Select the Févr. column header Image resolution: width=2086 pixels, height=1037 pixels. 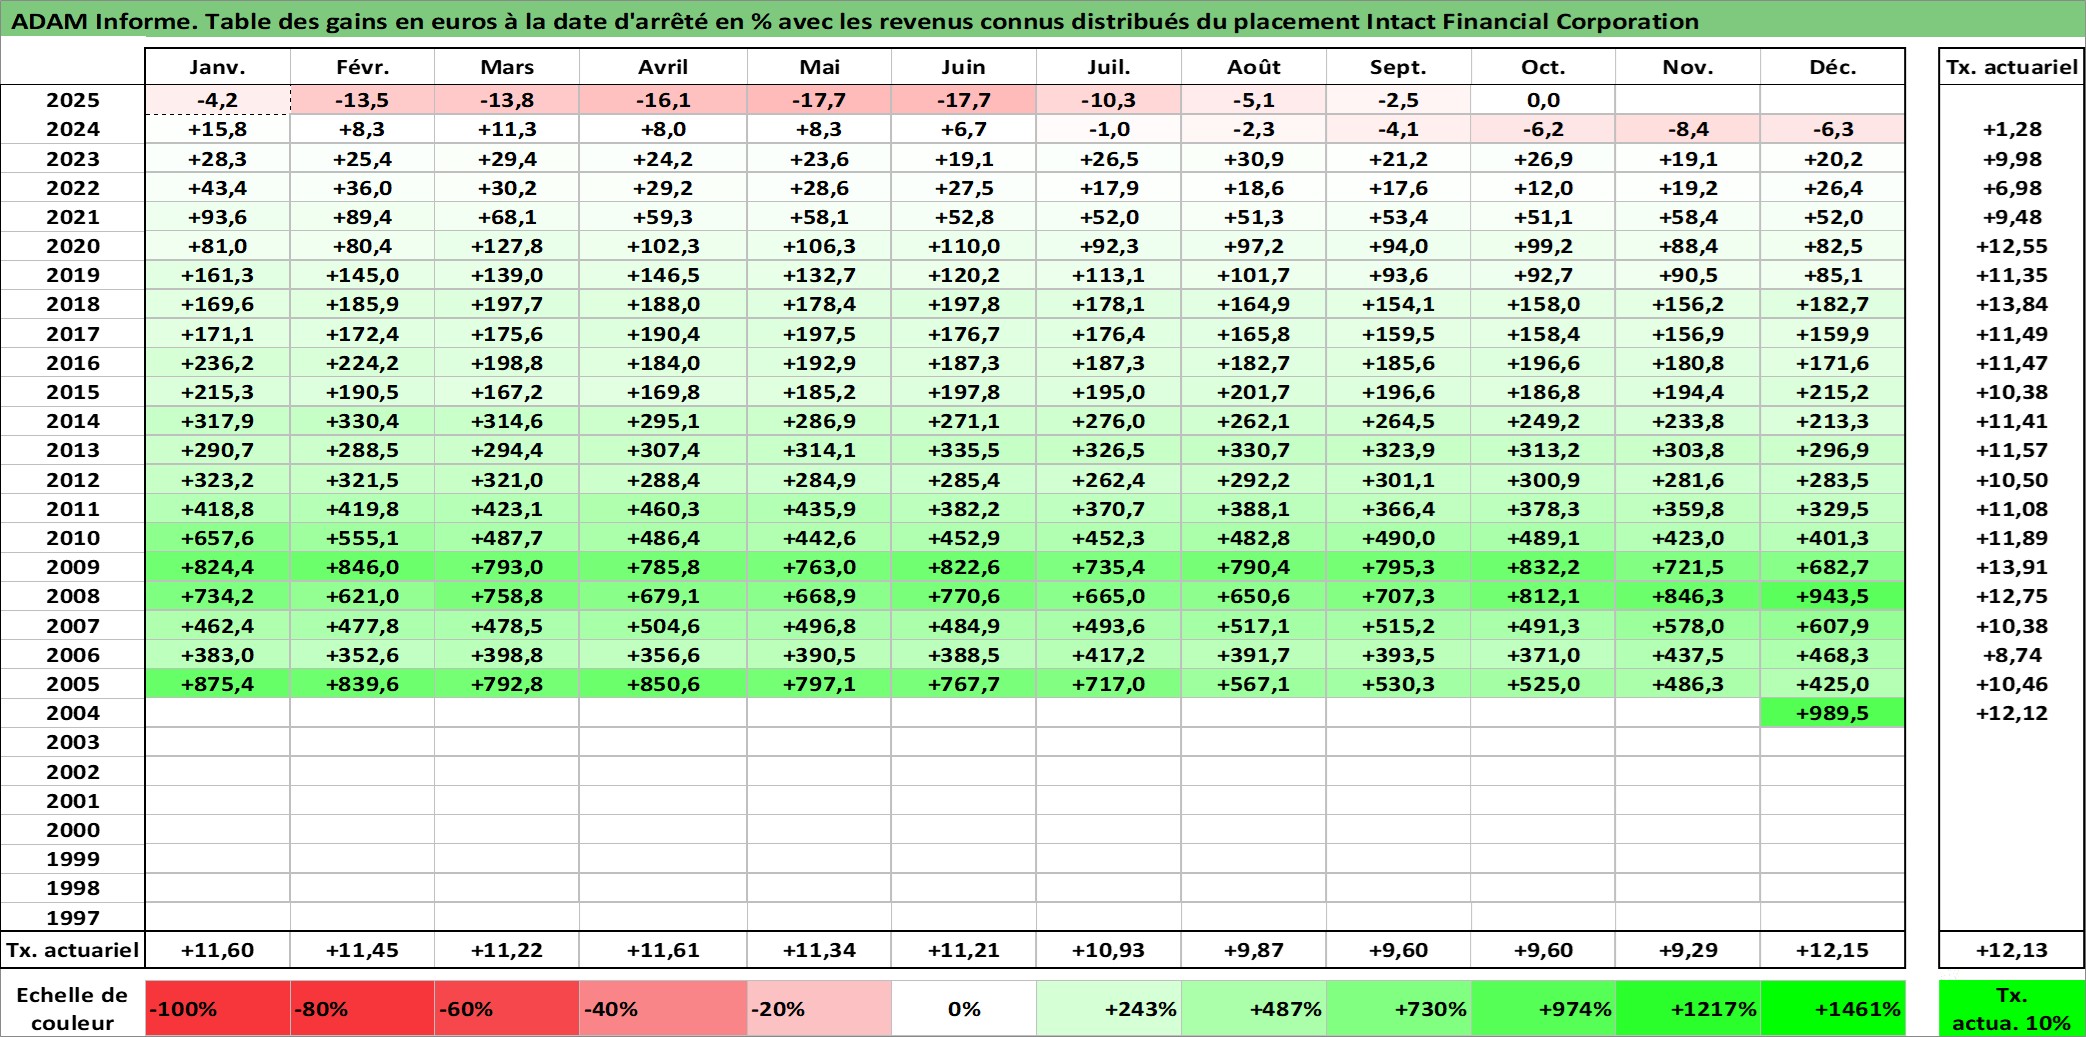pos(362,67)
